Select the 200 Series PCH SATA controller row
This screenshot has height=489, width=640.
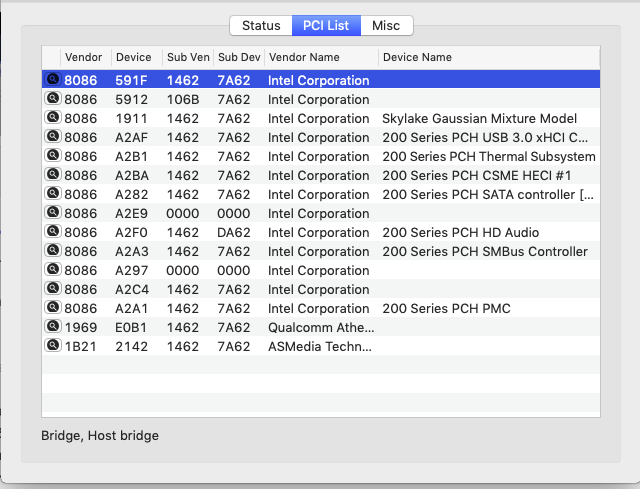click(321, 194)
